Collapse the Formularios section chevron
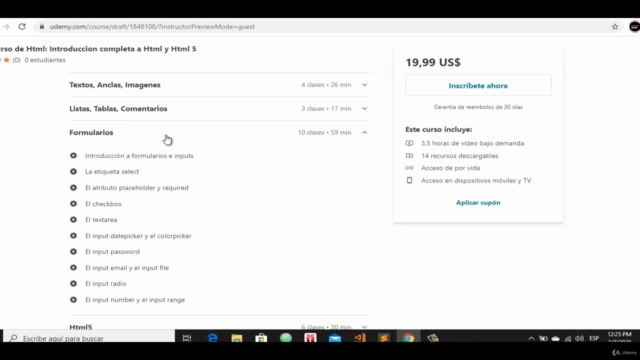The width and height of the screenshot is (640, 360). (364, 132)
